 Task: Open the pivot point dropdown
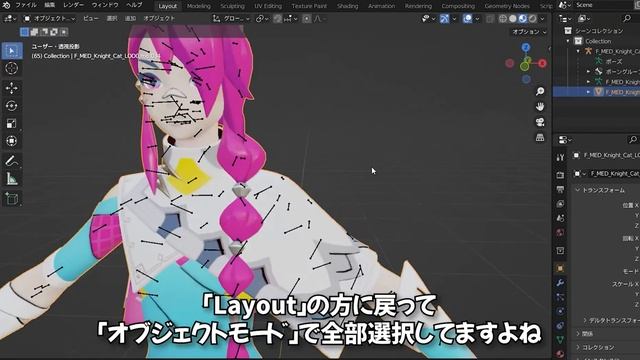(262, 19)
